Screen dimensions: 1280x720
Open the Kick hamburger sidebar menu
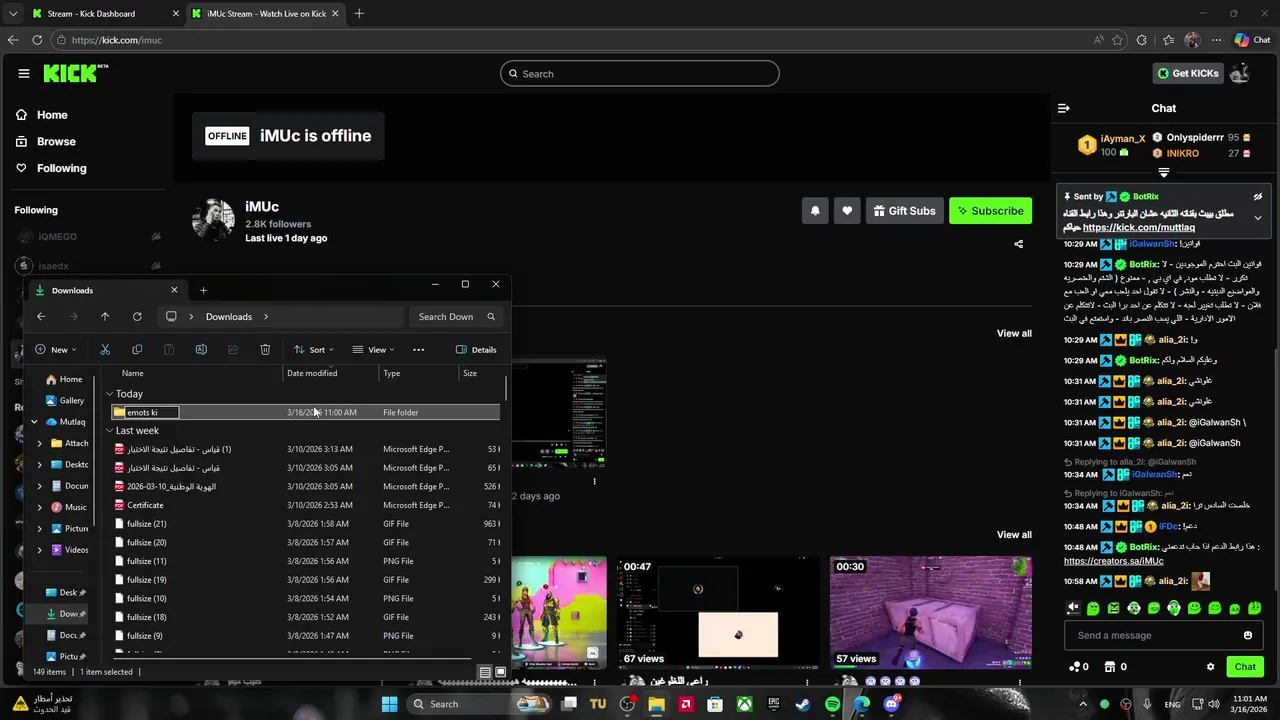point(24,73)
